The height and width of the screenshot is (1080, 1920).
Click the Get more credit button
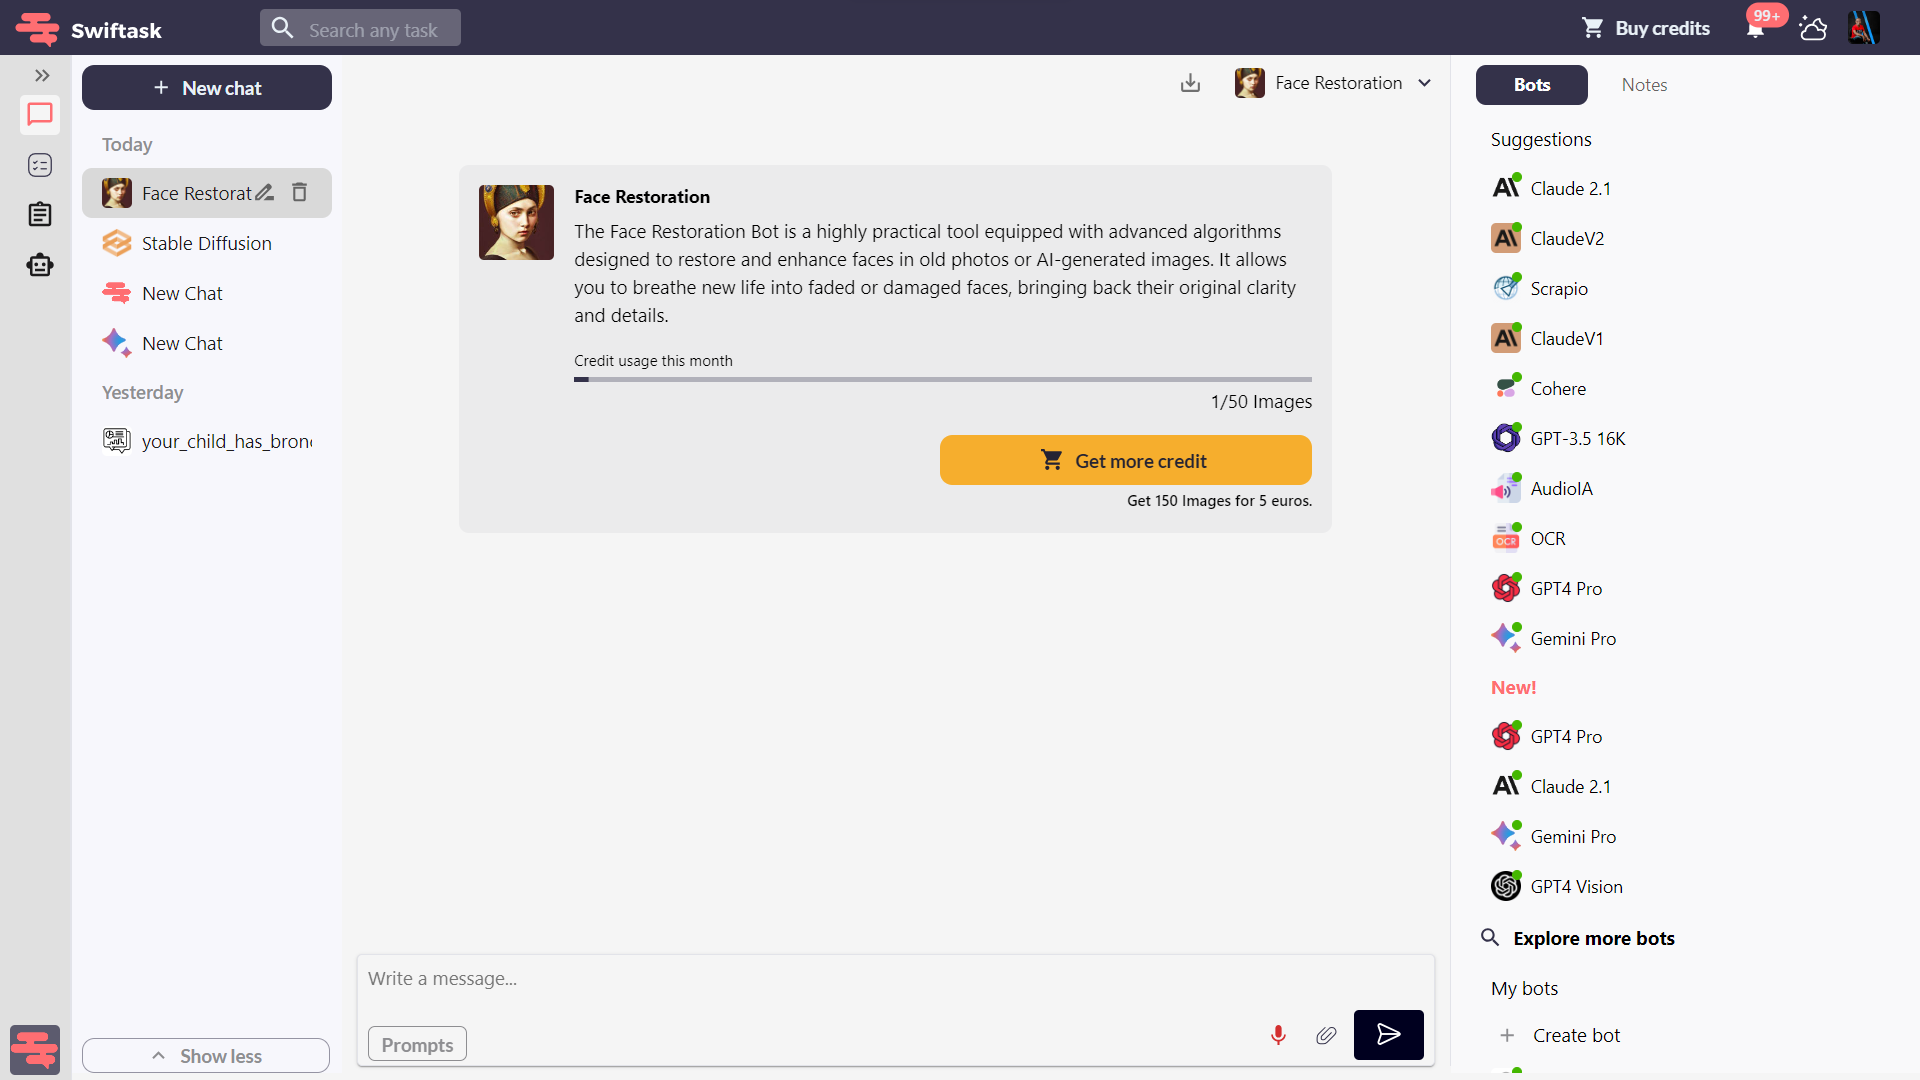pyautogui.click(x=1125, y=460)
